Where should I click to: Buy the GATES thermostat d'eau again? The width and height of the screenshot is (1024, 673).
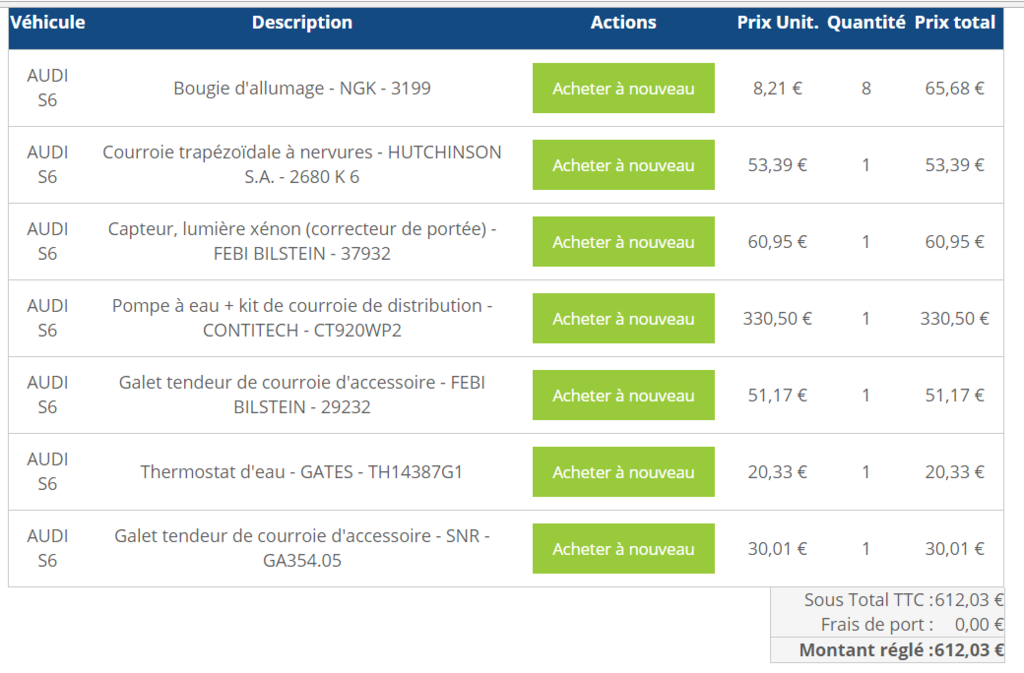pyautogui.click(x=623, y=472)
